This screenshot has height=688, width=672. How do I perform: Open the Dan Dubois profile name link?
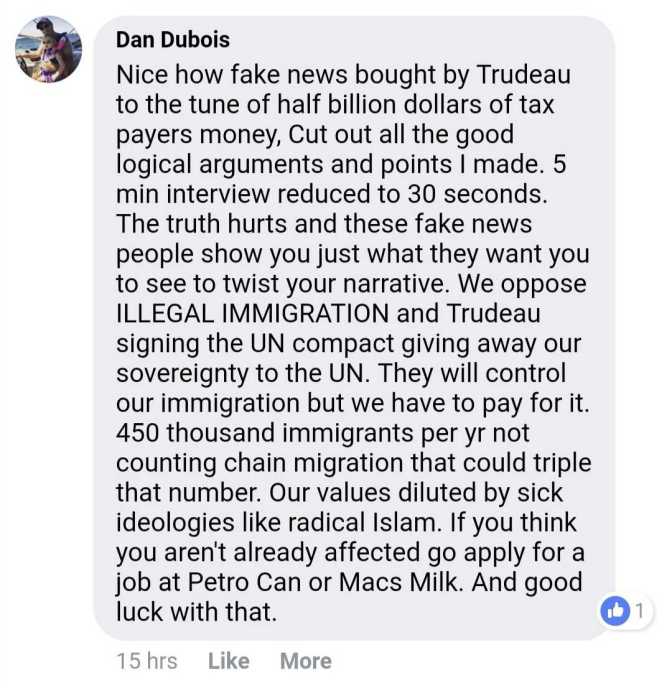(x=173, y=40)
